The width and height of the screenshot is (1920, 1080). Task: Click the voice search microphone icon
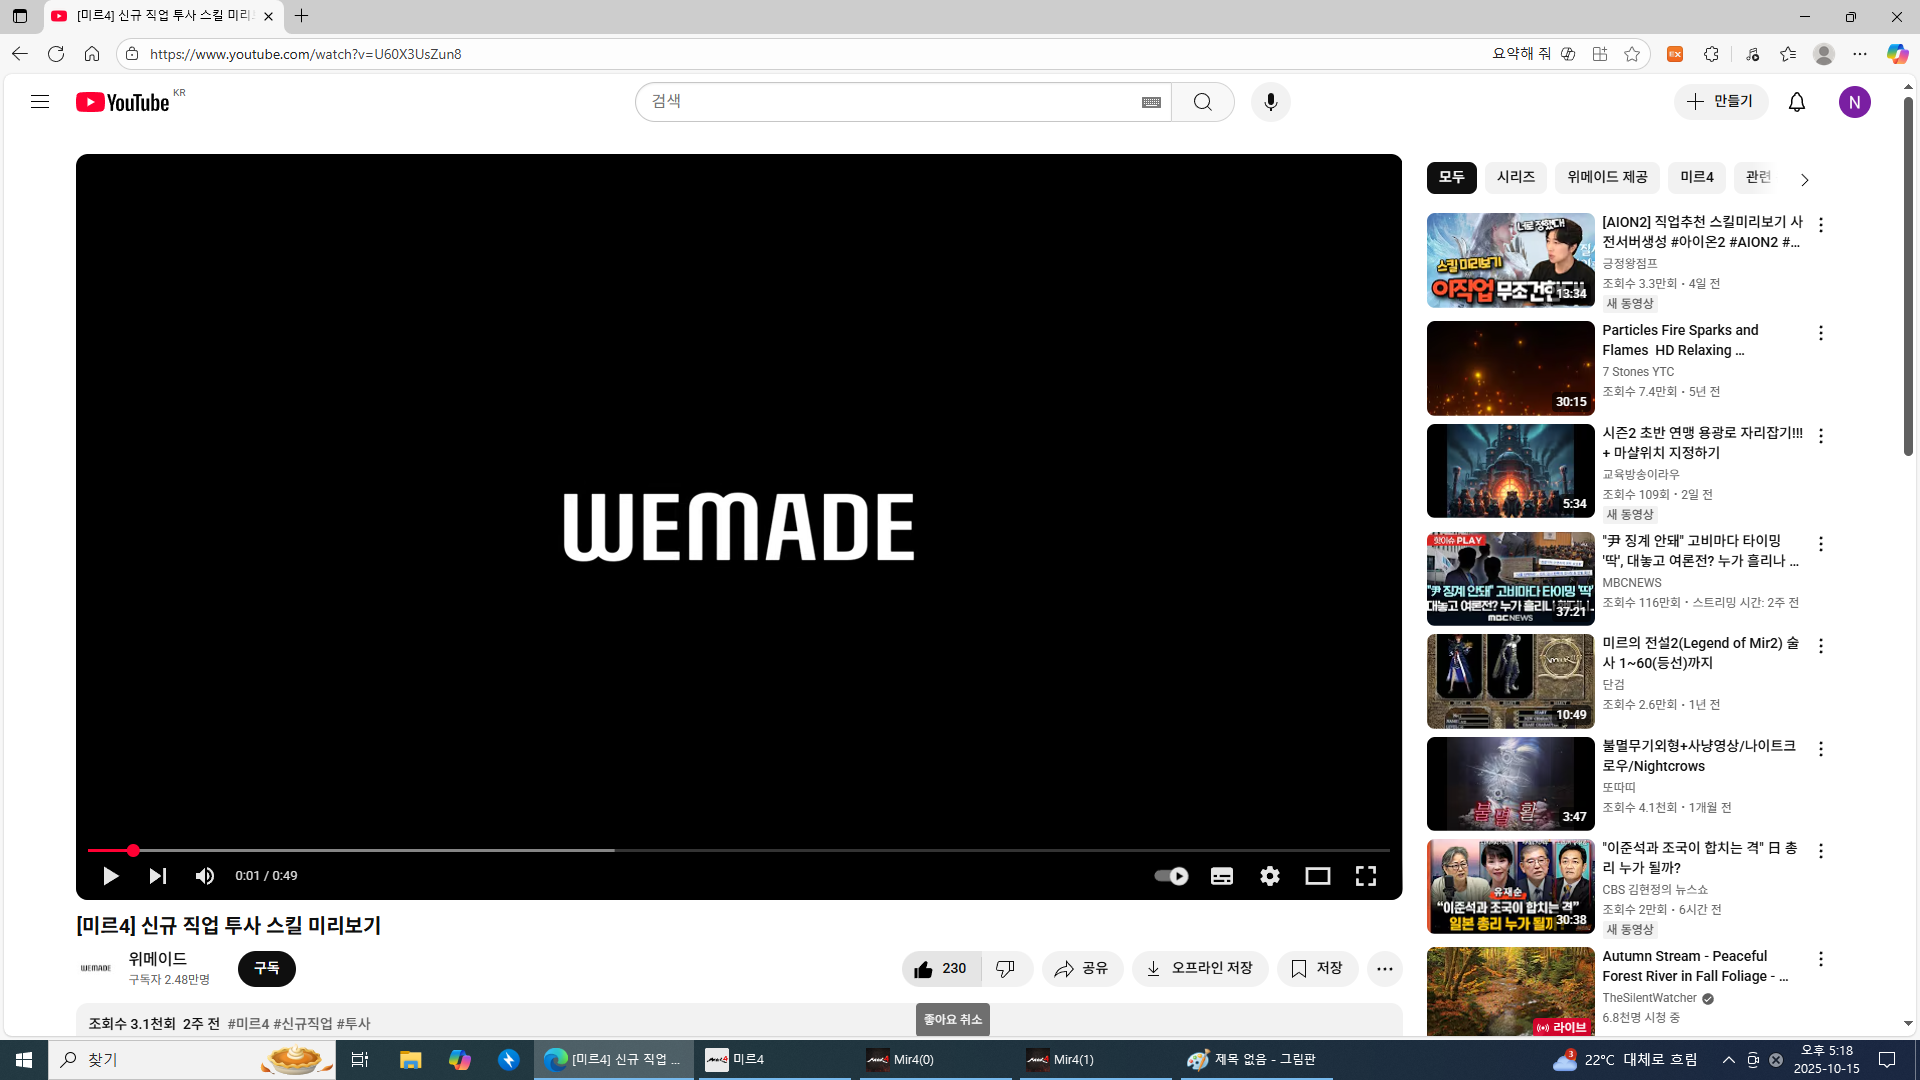[x=1270, y=102]
